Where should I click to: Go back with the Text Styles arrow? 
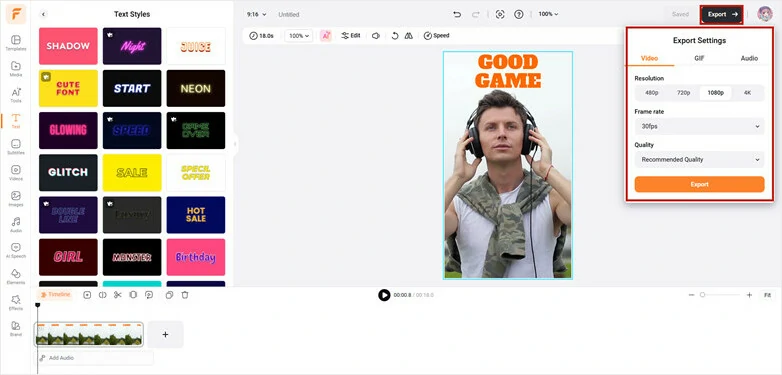(x=43, y=14)
